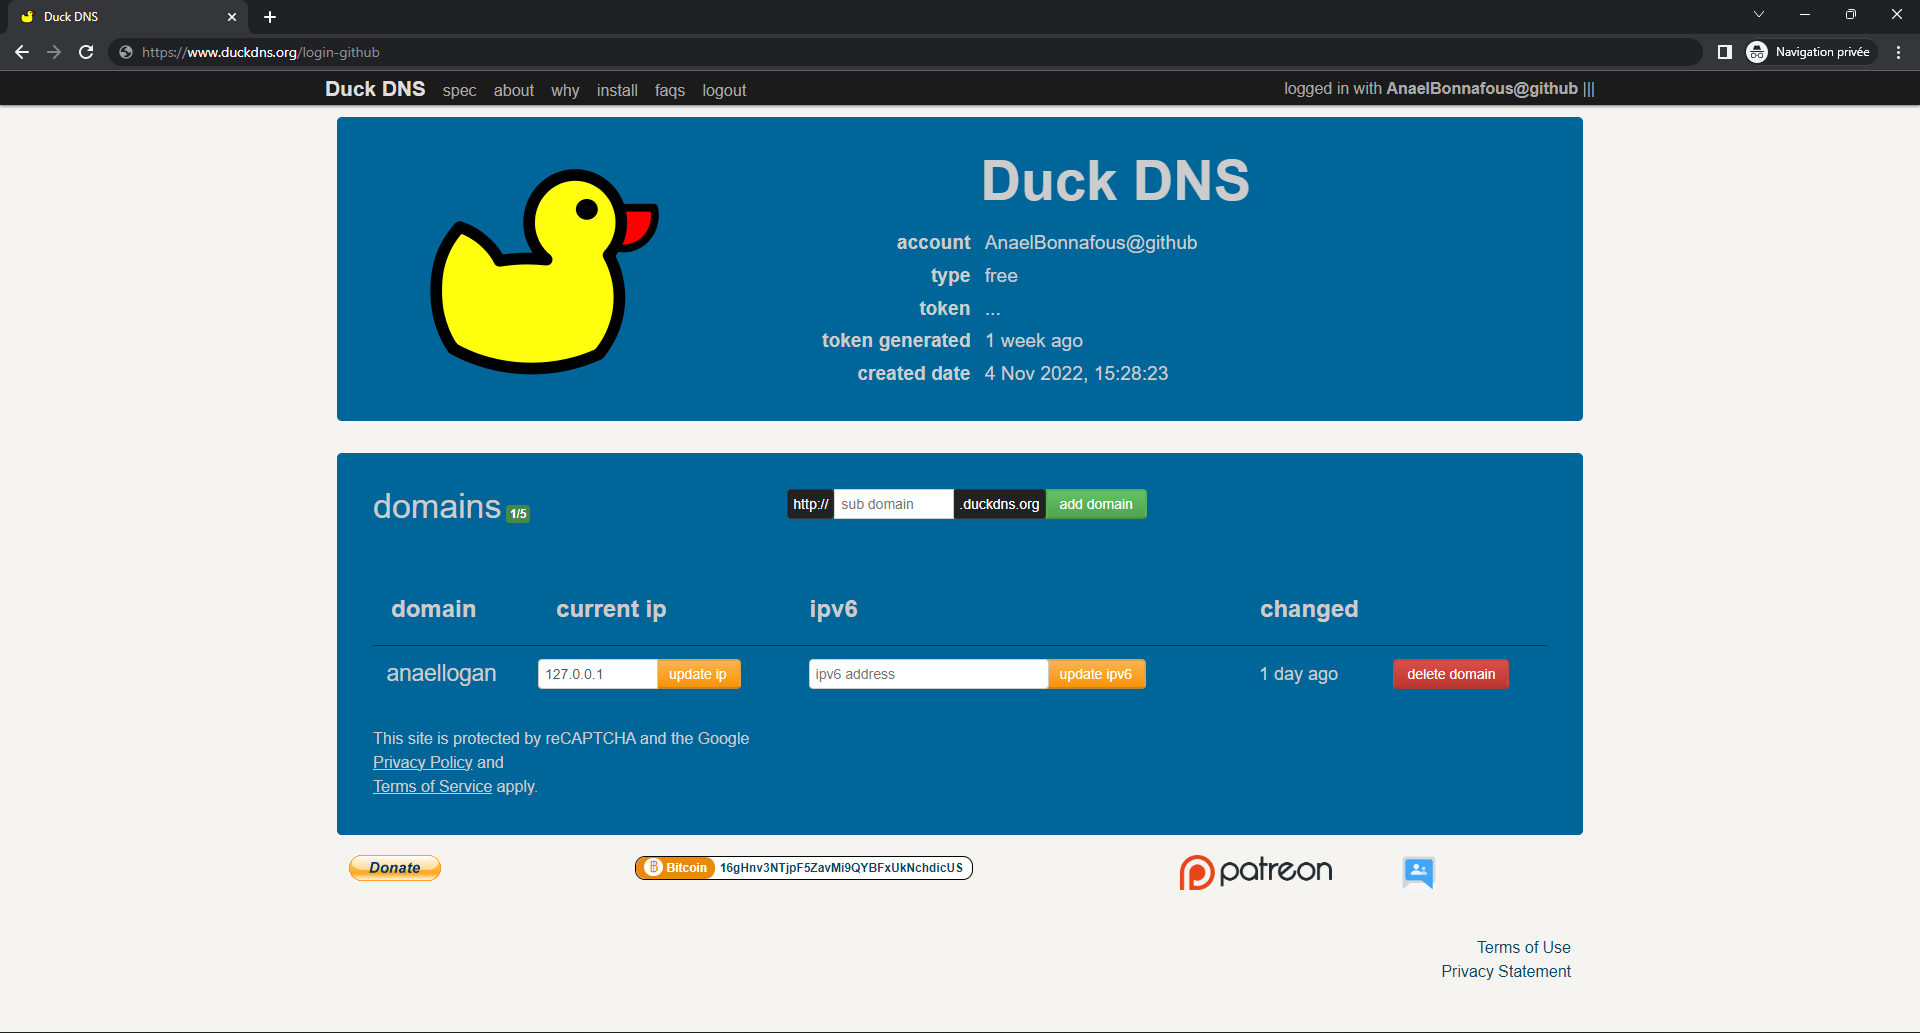
Task: Click the update ipv6 button
Action: [x=1096, y=674]
